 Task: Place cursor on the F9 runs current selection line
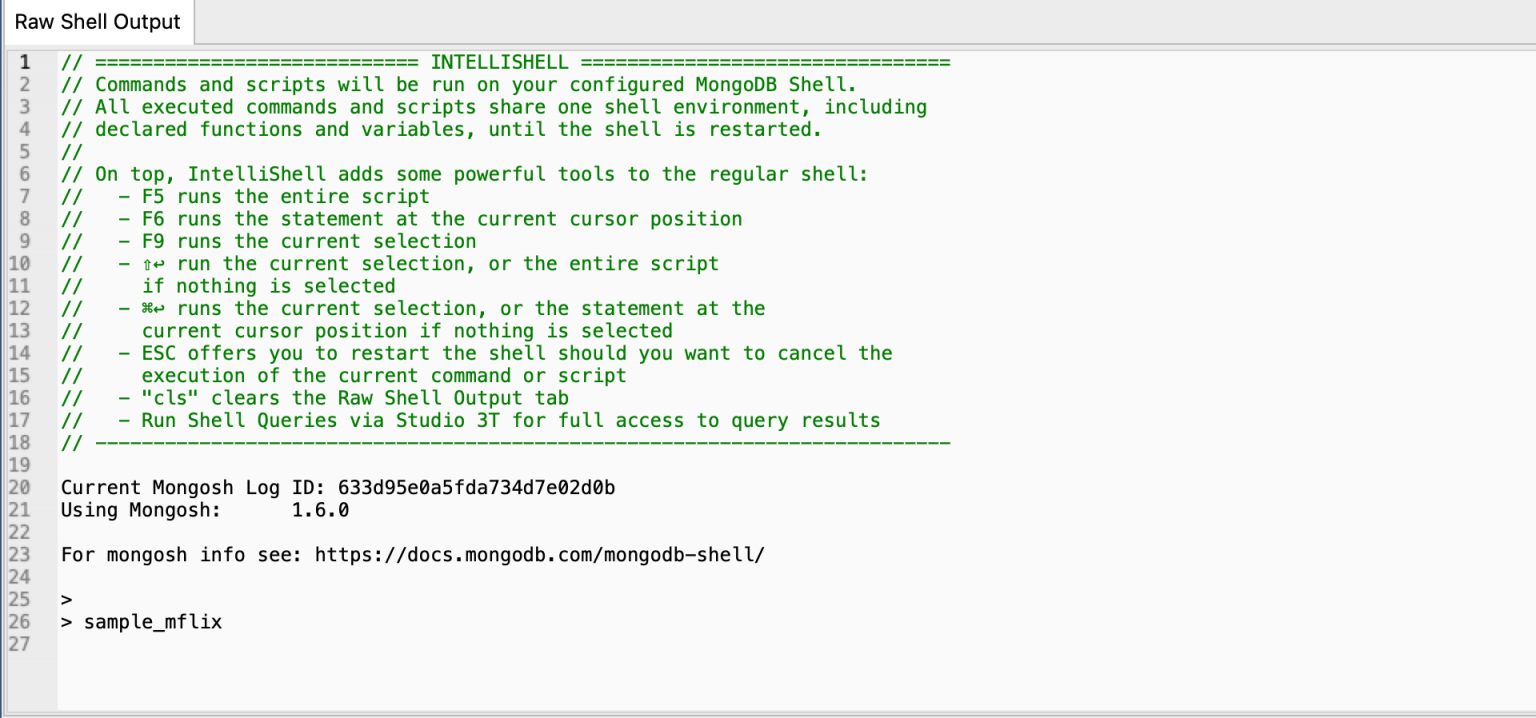(269, 241)
